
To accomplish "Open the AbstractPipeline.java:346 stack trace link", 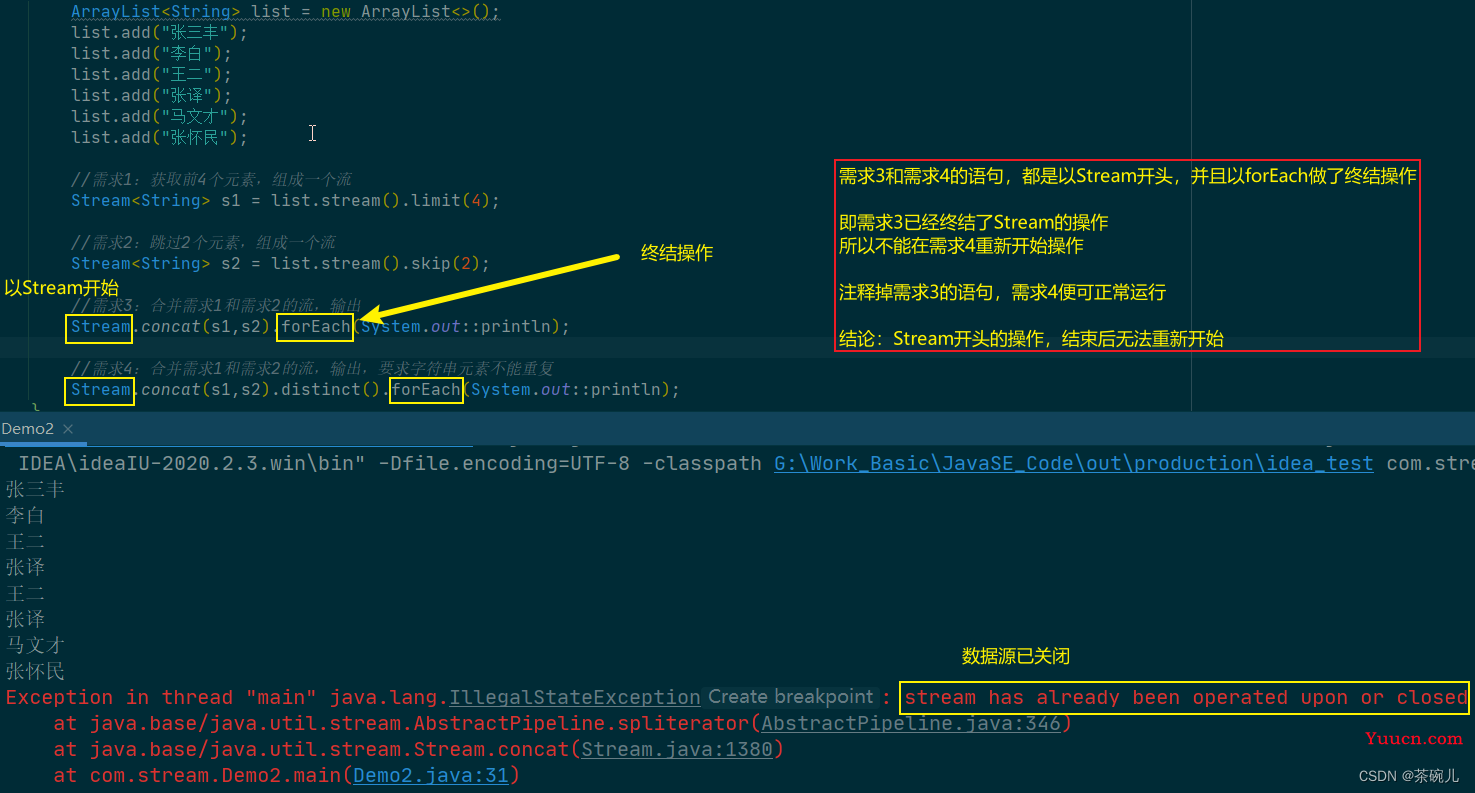I will point(910,723).
